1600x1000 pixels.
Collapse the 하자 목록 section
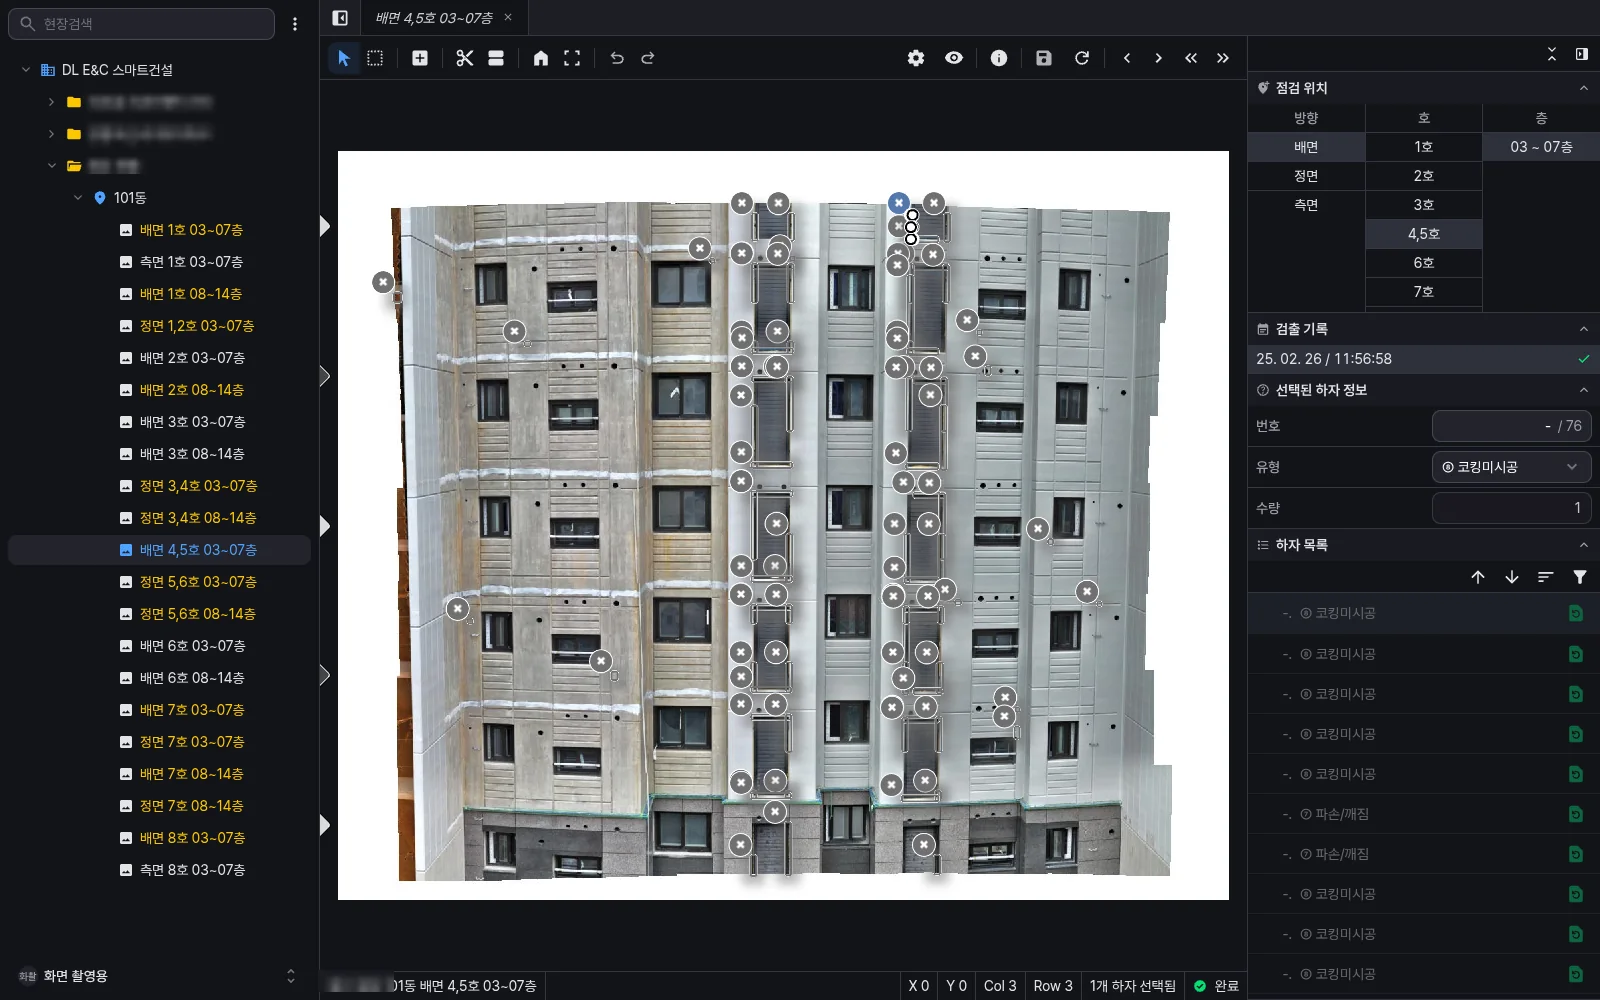click(x=1584, y=545)
